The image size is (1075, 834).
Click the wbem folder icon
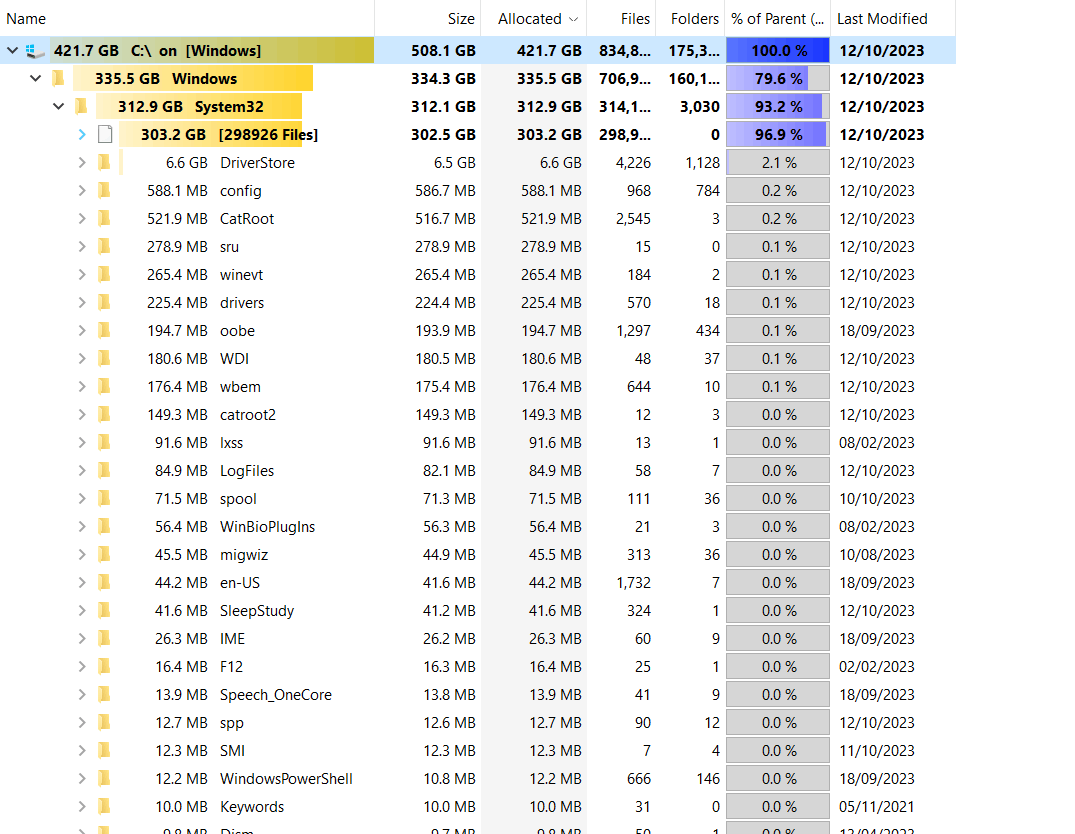(x=104, y=387)
